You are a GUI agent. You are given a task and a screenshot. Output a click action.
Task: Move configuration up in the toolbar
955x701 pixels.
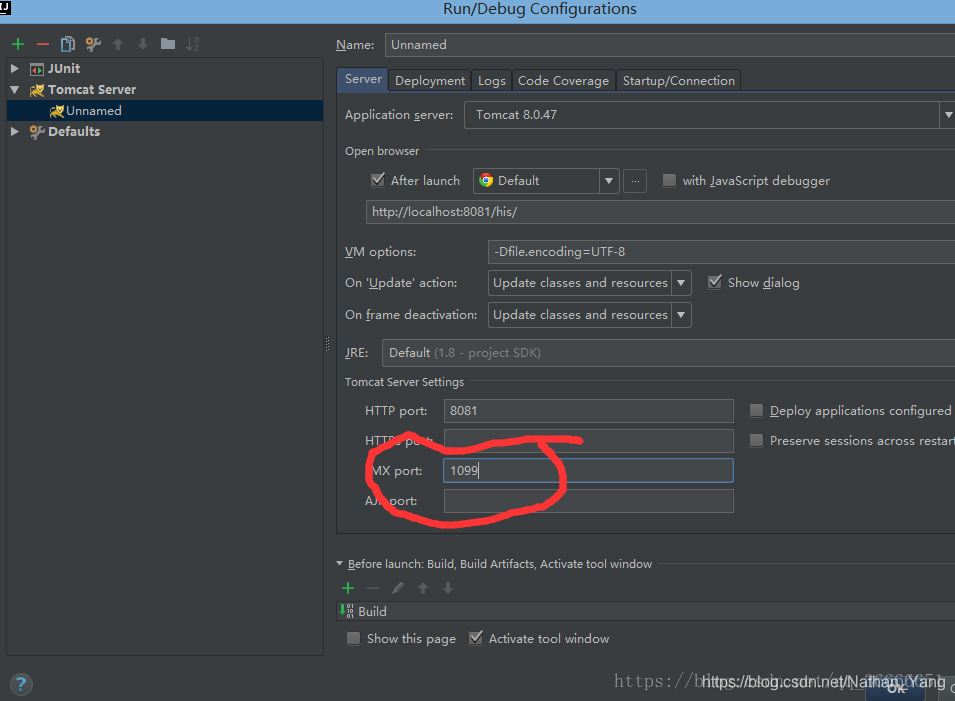click(118, 44)
